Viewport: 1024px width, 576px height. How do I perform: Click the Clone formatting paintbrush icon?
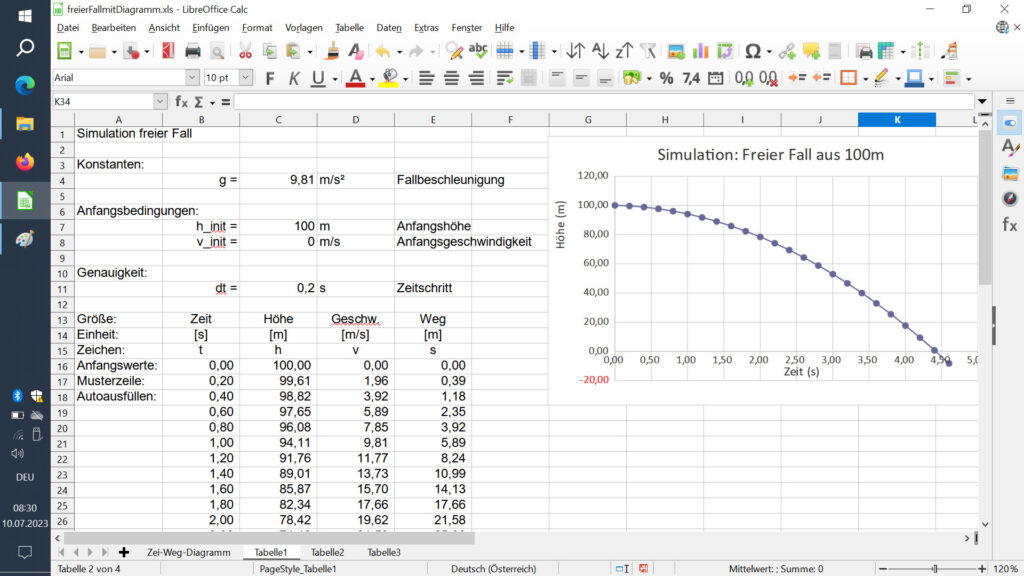(x=332, y=51)
